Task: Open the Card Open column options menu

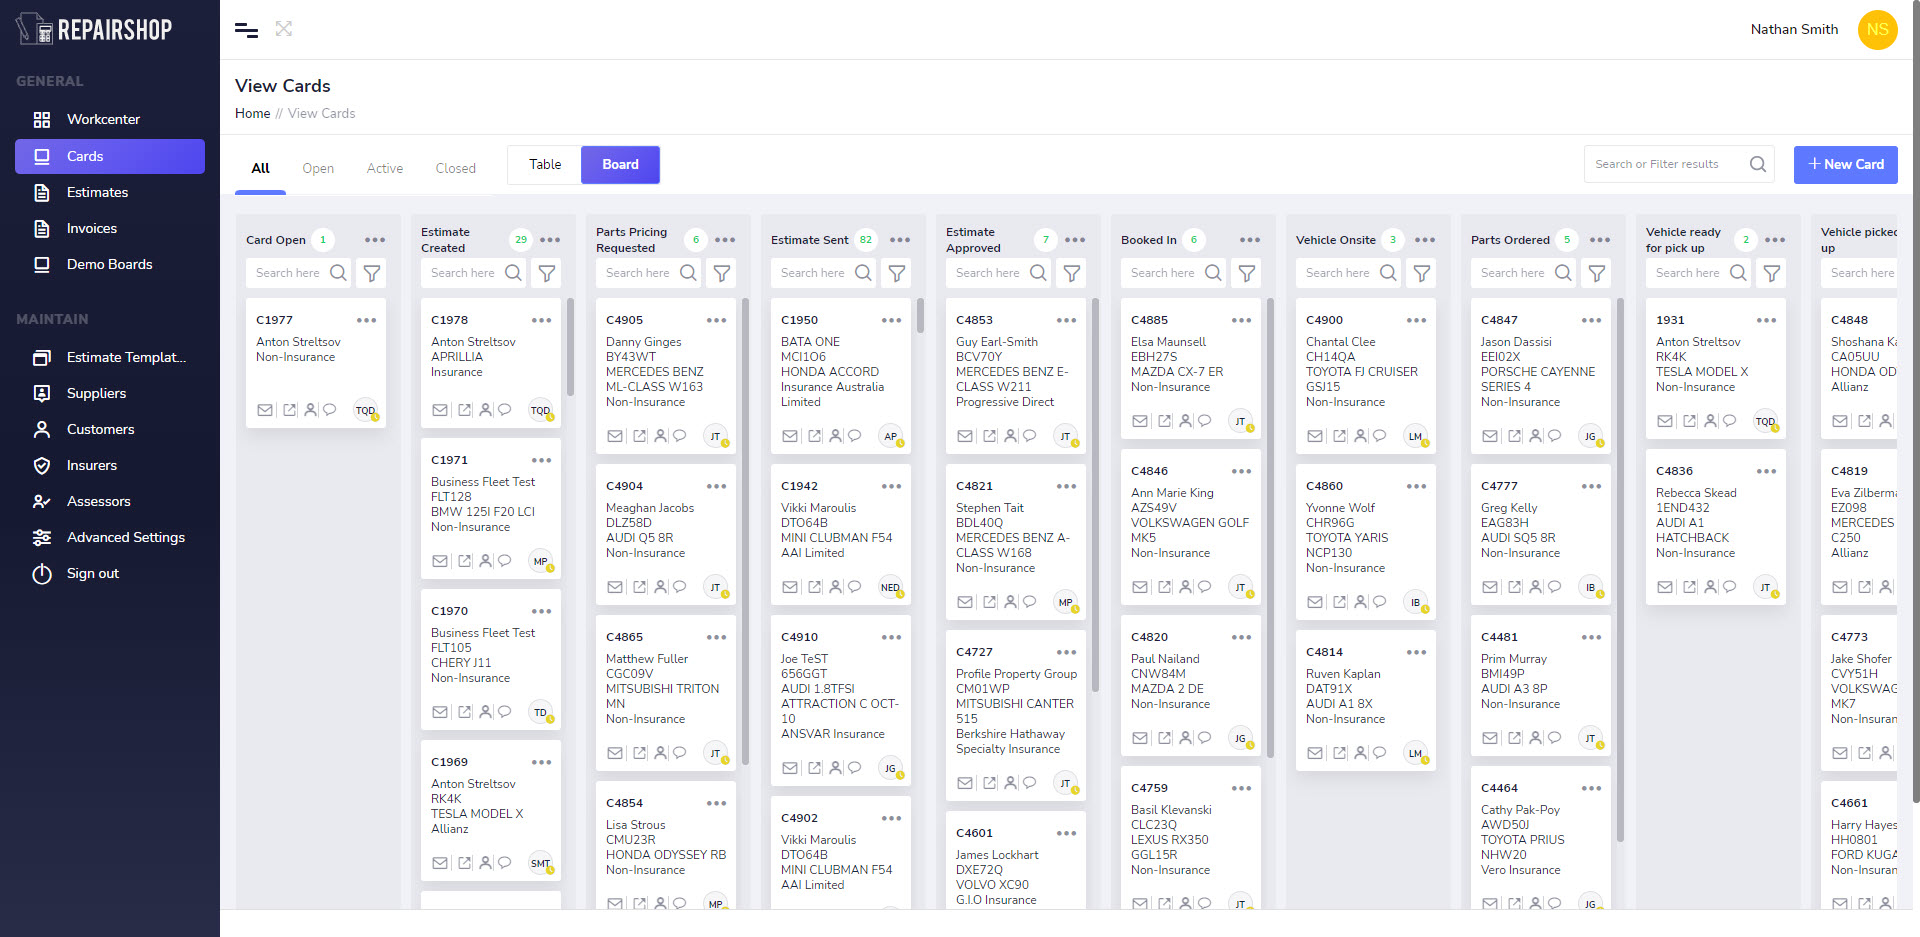Action: pos(375,240)
